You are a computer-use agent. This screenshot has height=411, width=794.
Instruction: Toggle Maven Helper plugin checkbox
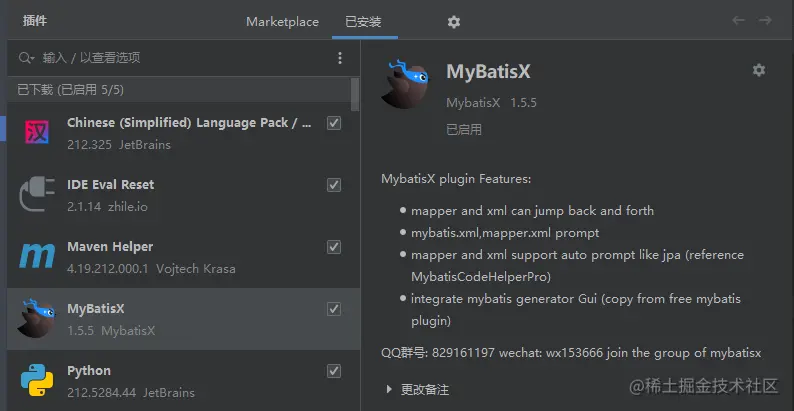click(334, 247)
